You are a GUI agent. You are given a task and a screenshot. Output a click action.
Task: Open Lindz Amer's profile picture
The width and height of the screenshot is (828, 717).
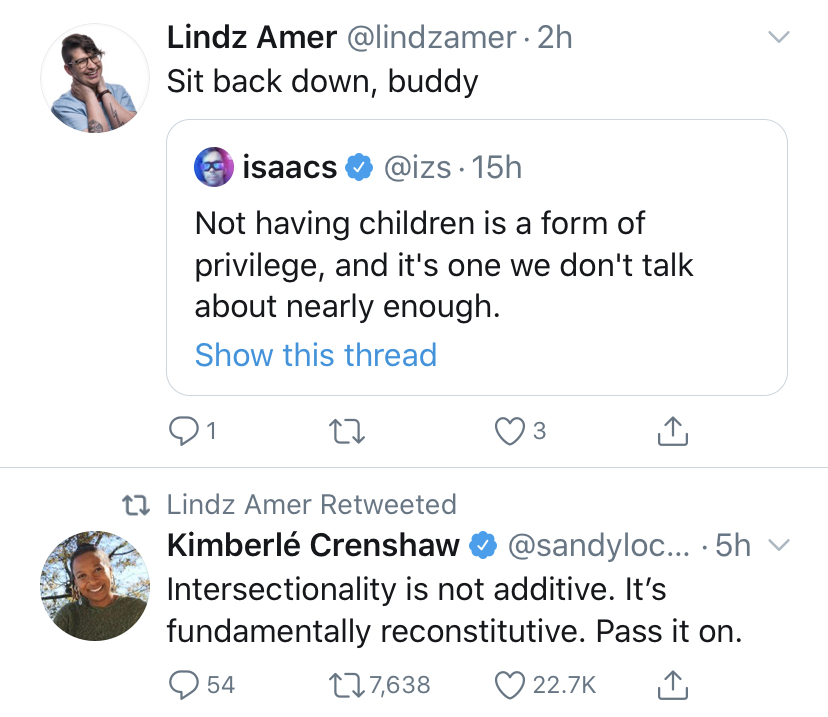tap(95, 78)
